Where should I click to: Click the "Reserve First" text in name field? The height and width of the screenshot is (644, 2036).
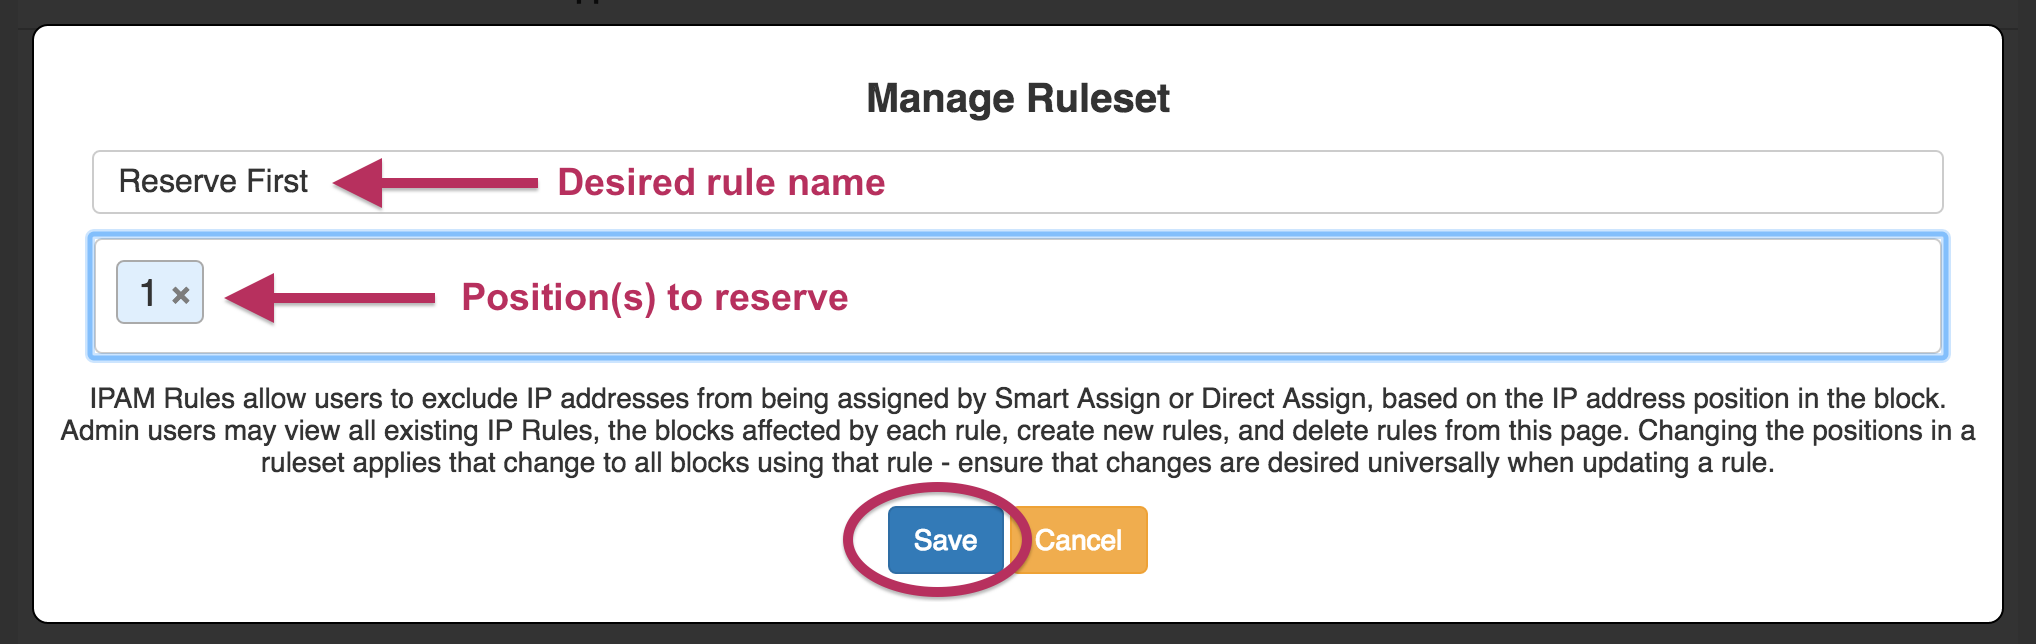[213, 182]
